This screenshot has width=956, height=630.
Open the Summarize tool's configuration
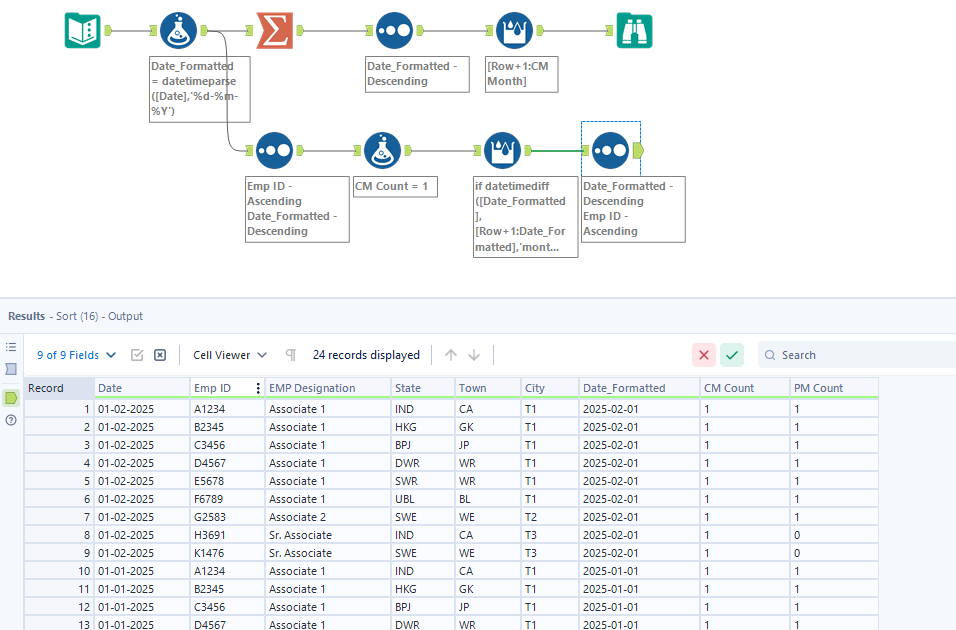pyautogui.click(x=277, y=30)
